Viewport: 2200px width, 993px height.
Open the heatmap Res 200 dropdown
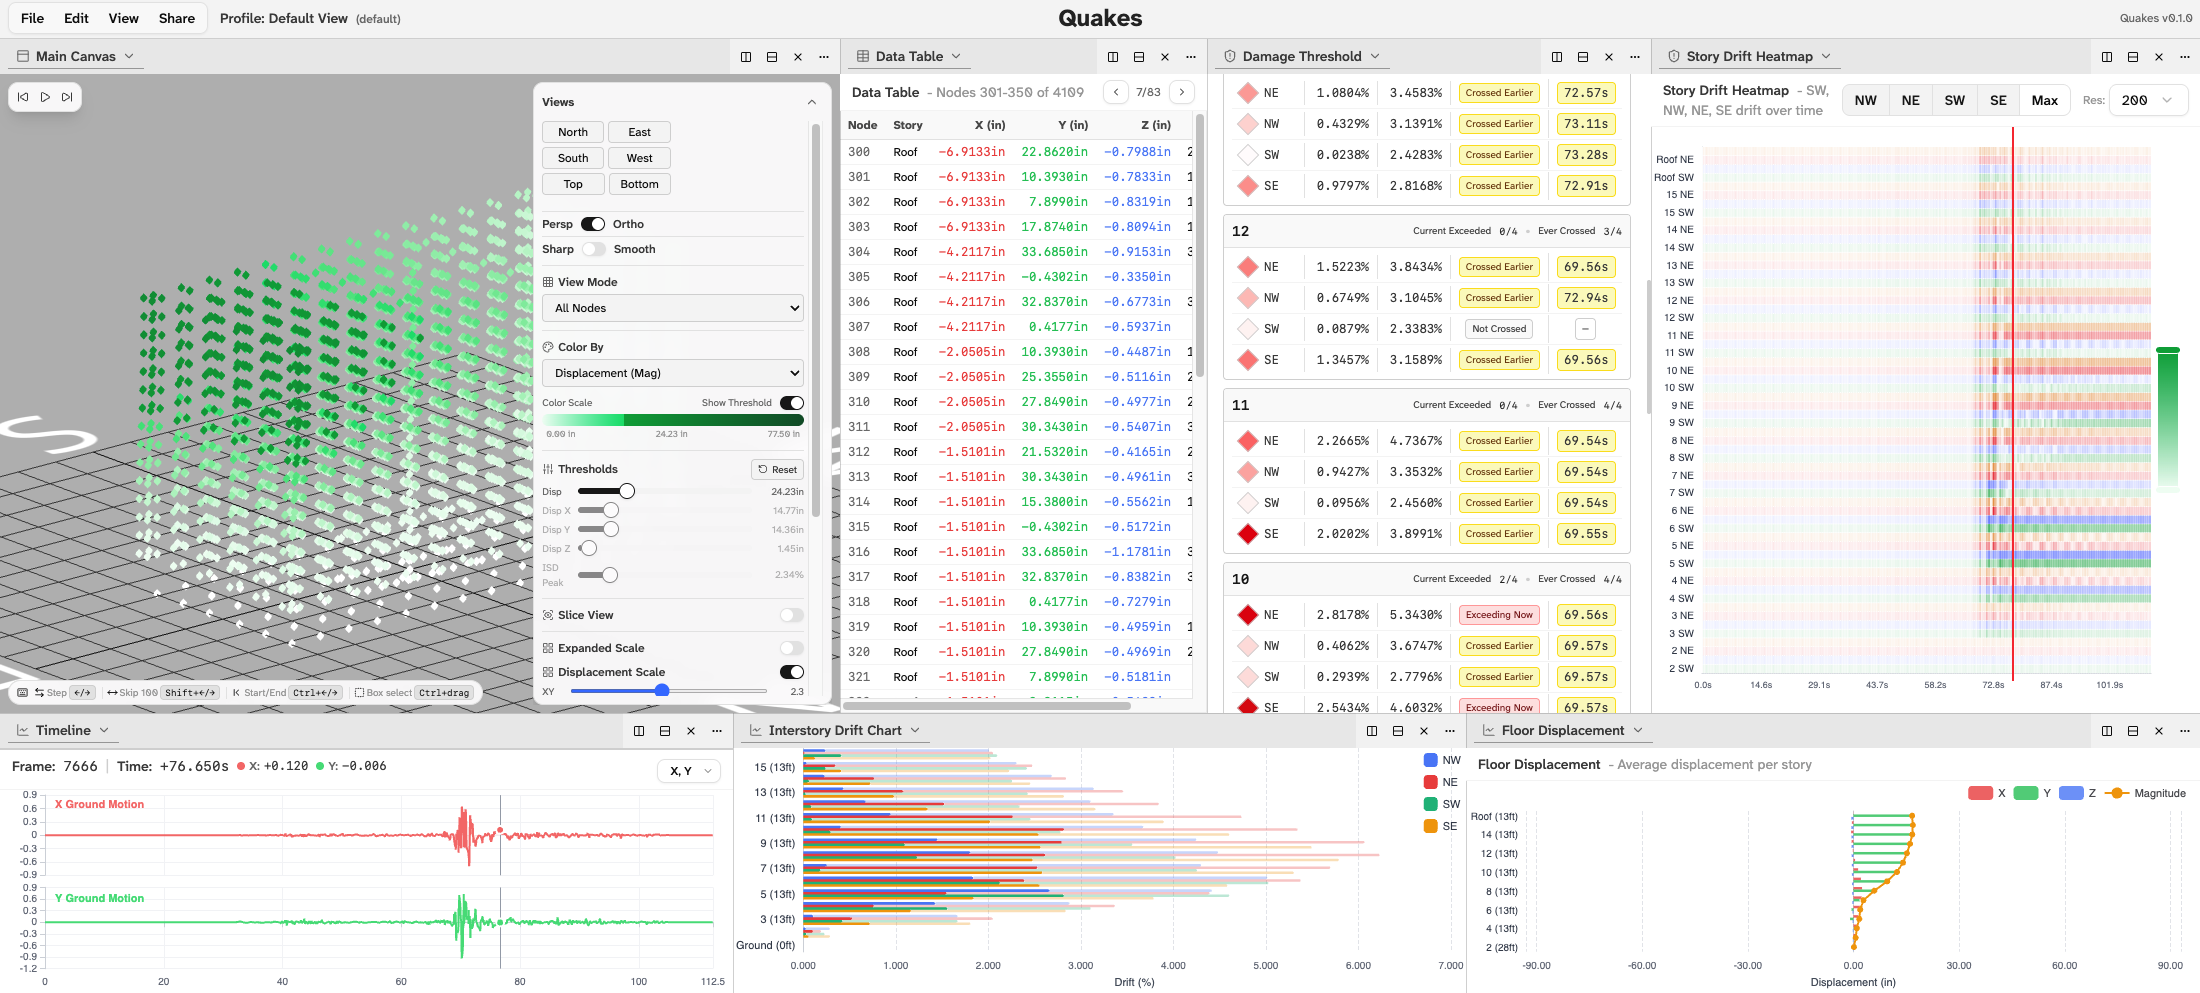[2148, 100]
